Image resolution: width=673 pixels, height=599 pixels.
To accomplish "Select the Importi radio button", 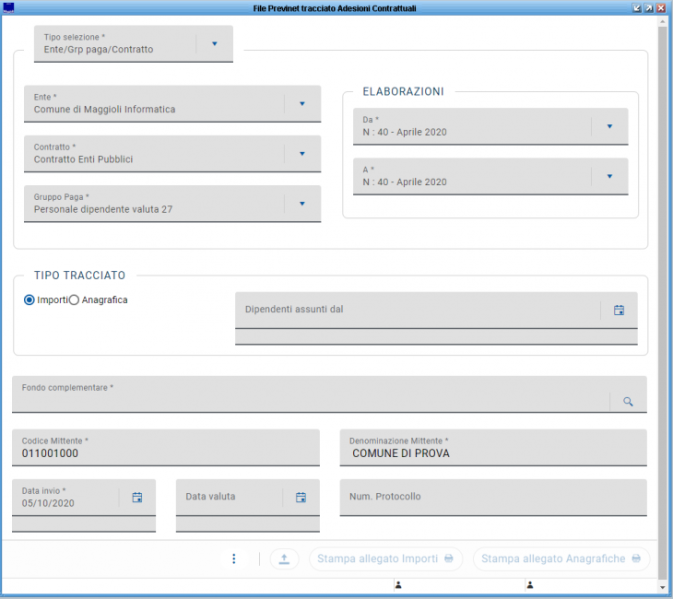I will (x=29, y=300).
